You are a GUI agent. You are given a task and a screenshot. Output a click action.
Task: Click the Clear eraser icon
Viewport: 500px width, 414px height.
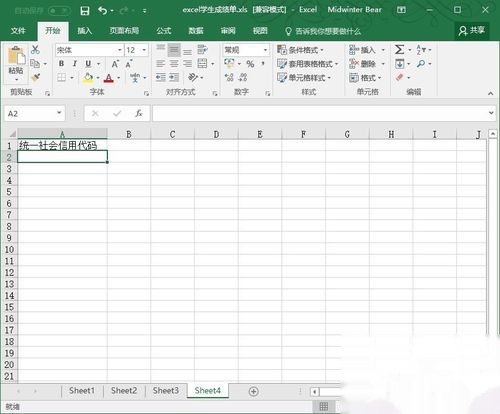pos(400,78)
